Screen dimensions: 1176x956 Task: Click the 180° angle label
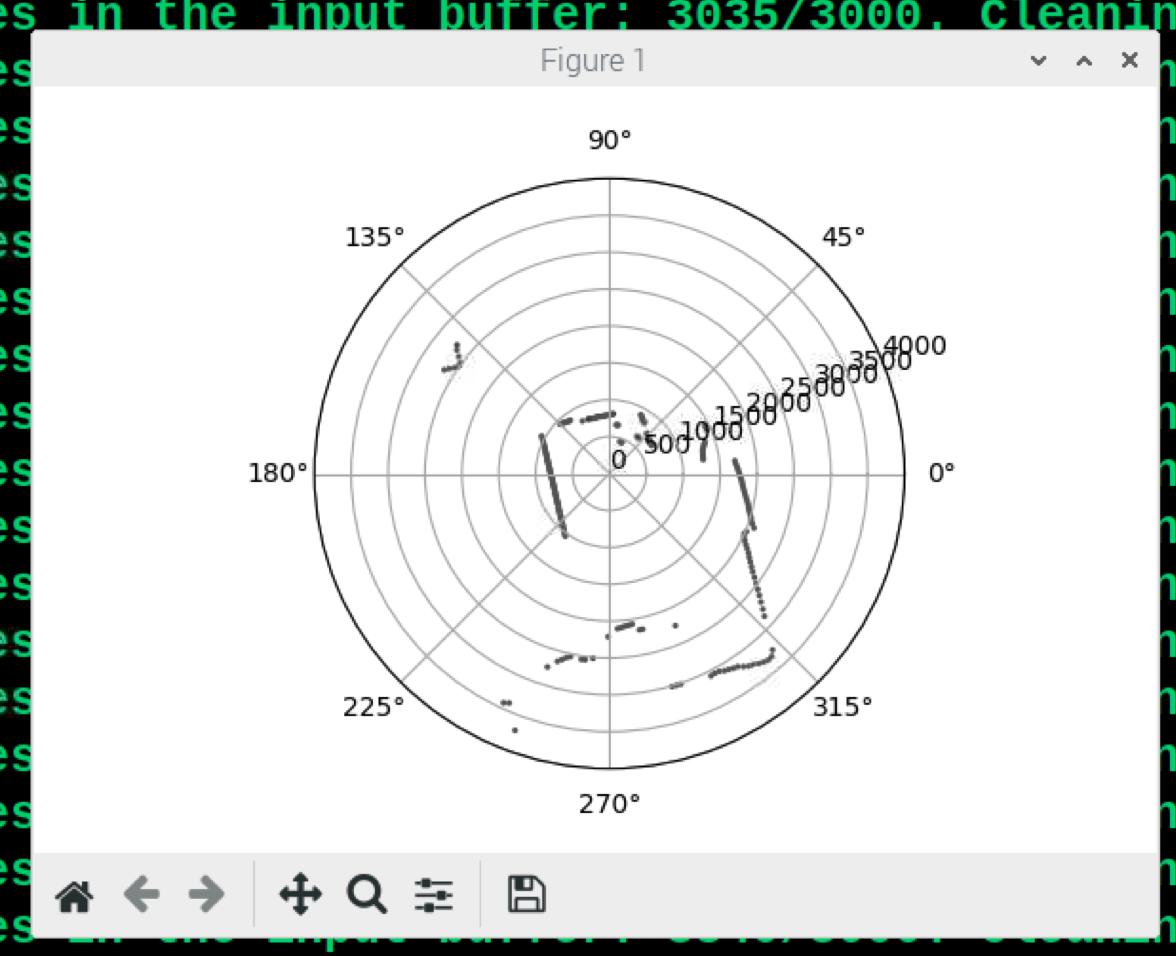[x=278, y=473]
